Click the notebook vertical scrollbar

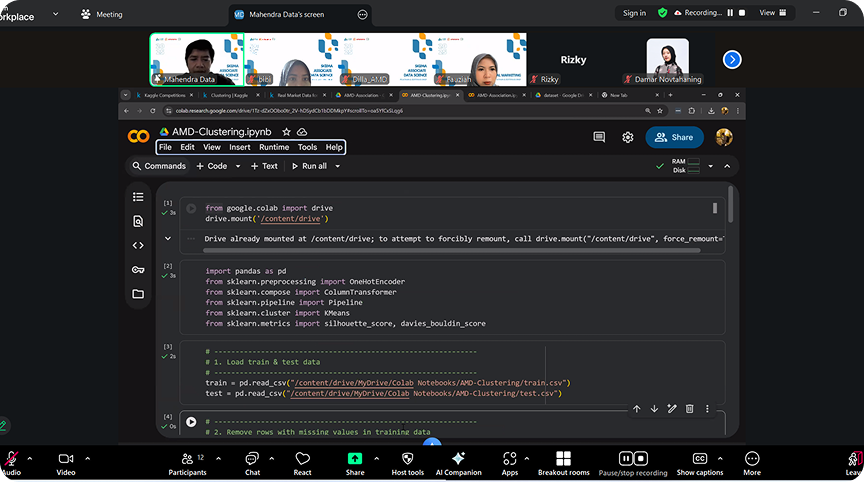(x=731, y=204)
